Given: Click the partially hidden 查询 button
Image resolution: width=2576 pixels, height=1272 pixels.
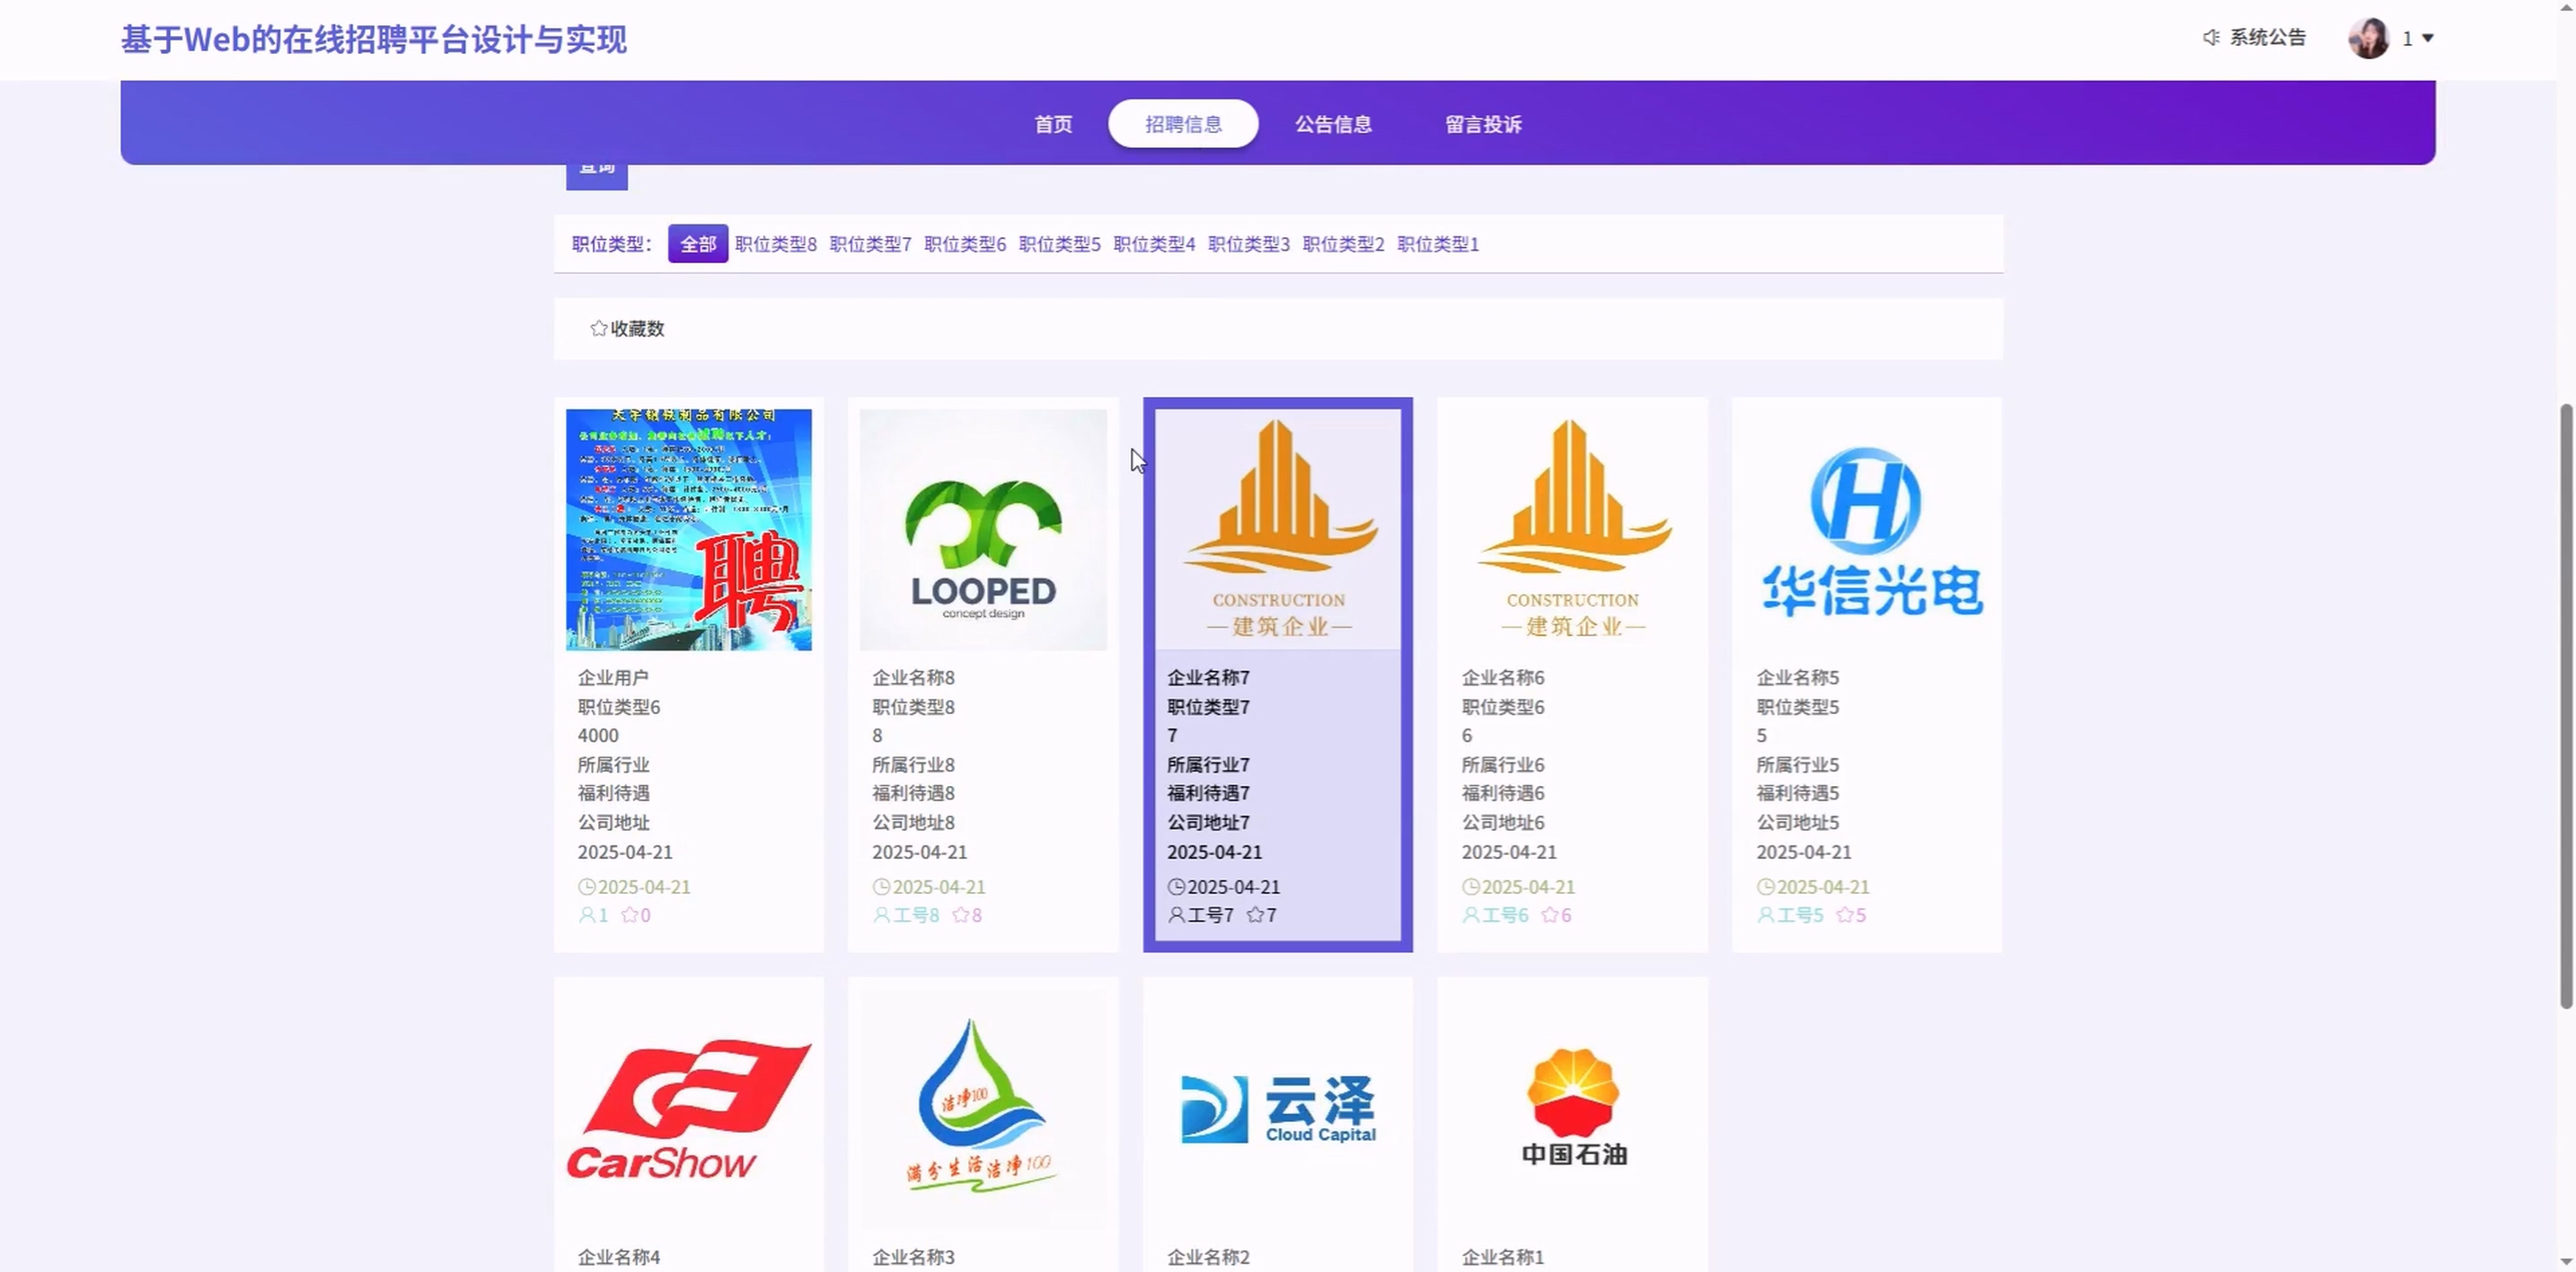Looking at the screenshot, I should pyautogui.click(x=596, y=177).
